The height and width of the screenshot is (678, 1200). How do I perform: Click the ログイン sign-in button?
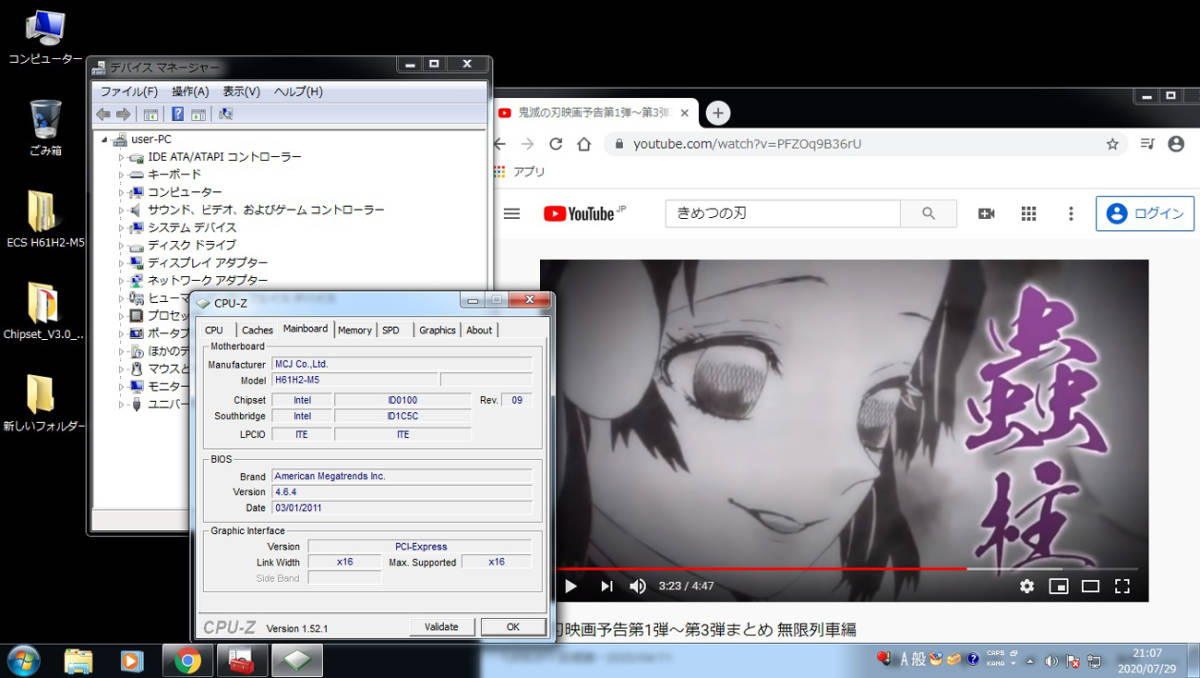1145,213
